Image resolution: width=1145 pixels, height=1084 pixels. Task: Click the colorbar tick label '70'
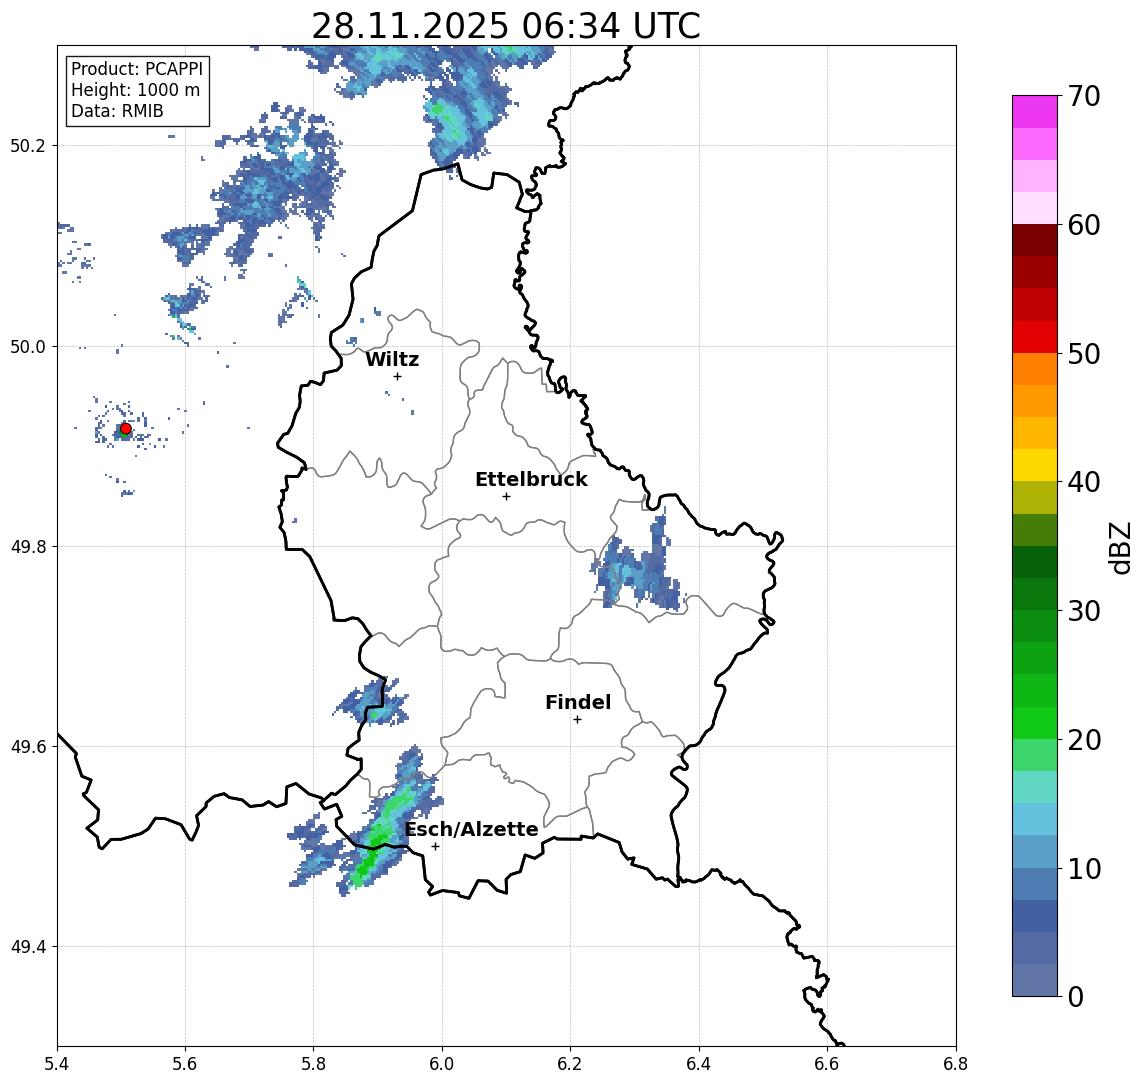click(x=1084, y=96)
